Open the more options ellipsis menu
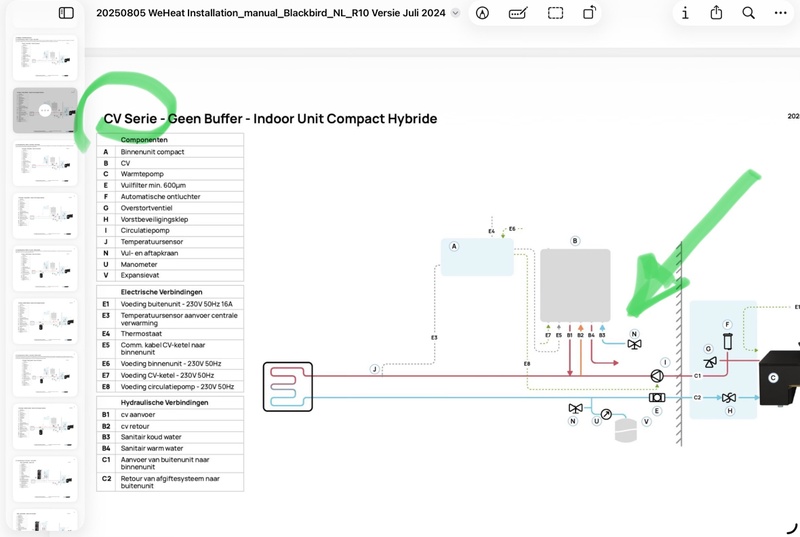The image size is (800, 537). pos(780,13)
